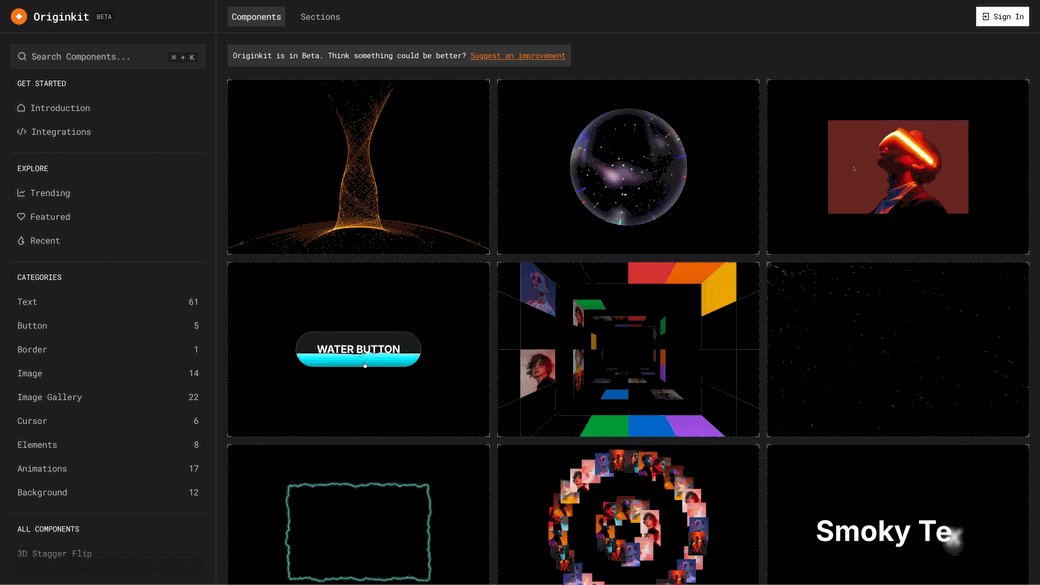Image resolution: width=1040 pixels, height=585 pixels.
Task: Switch to the Sections tab
Action: [320, 17]
